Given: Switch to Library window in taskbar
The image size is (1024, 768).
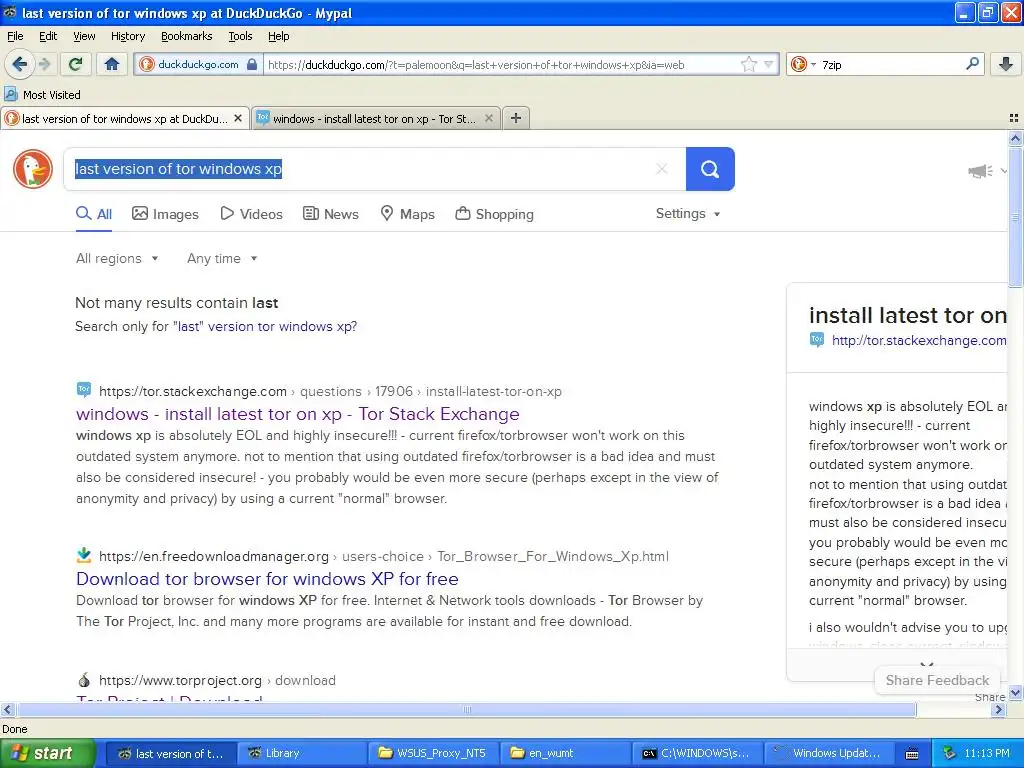Looking at the screenshot, I should 300,753.
